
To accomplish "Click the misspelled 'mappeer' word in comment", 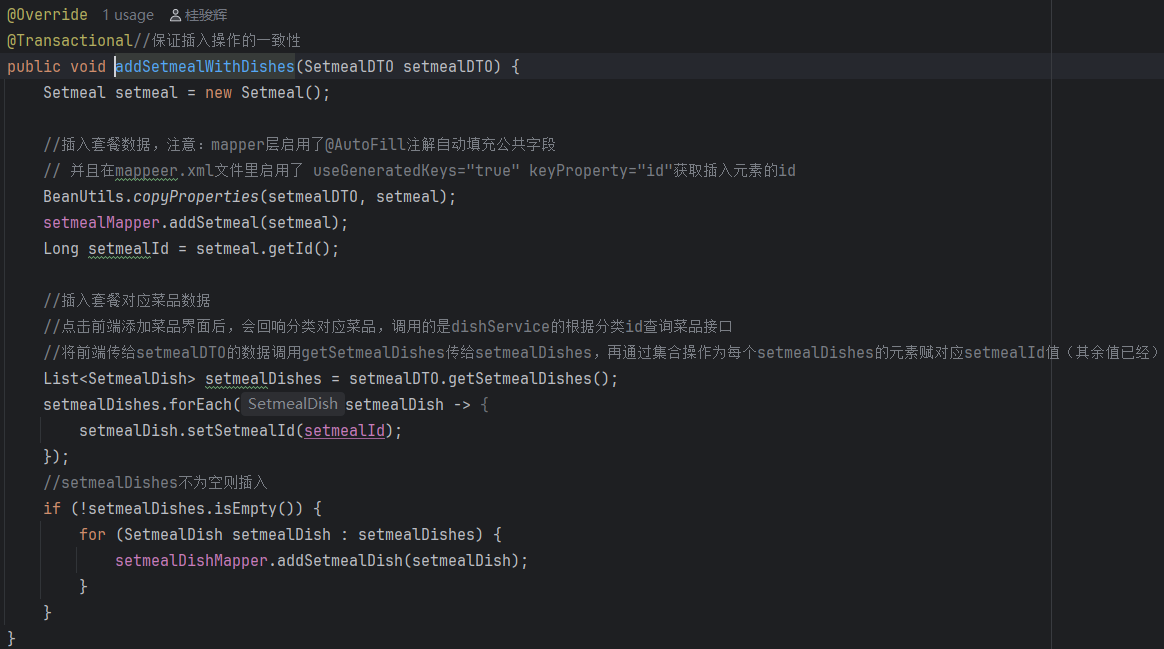I will tap(146, 171).
